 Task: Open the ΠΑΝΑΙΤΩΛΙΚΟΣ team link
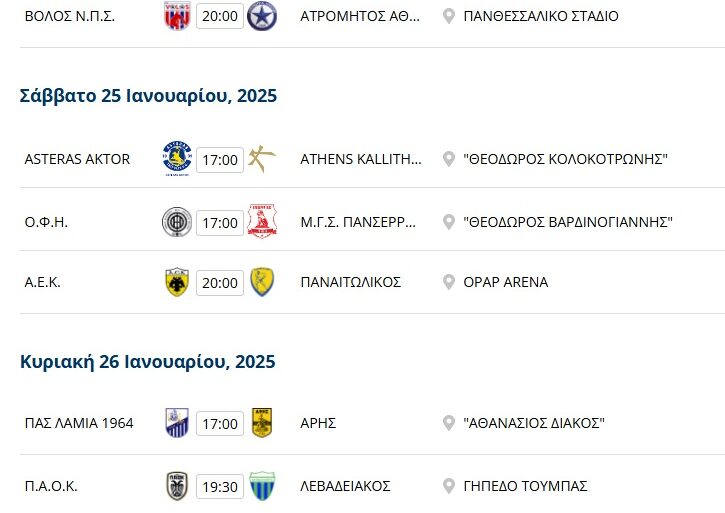click(350, 282)
